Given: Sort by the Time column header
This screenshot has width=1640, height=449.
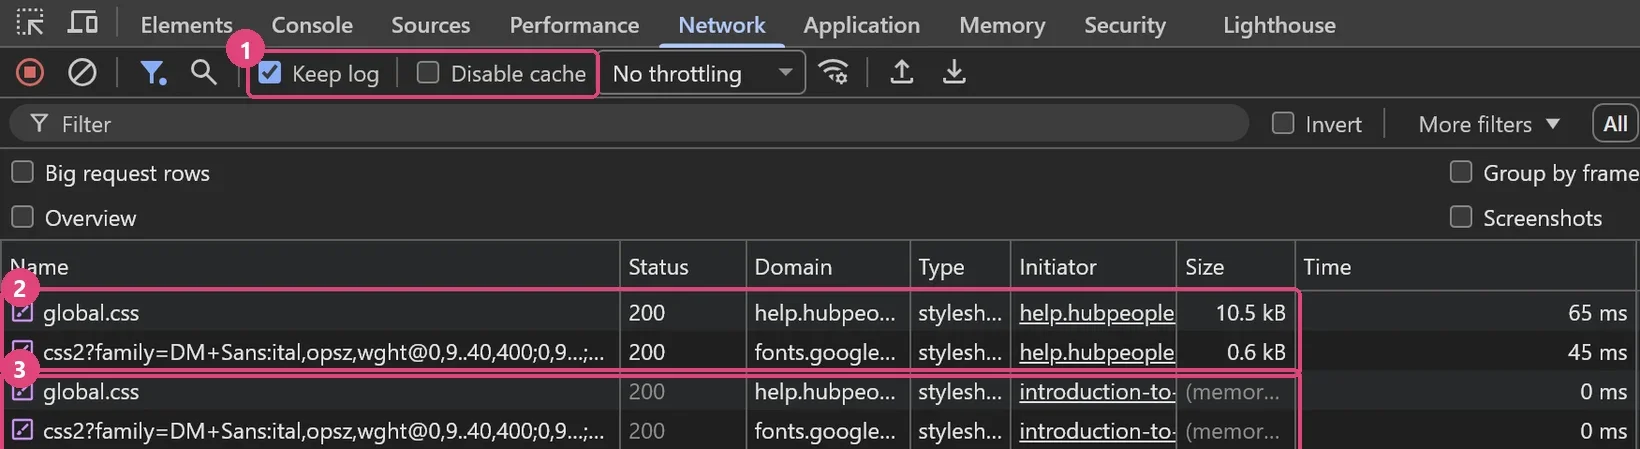Looking at the screenshot, I should 1467,267.
